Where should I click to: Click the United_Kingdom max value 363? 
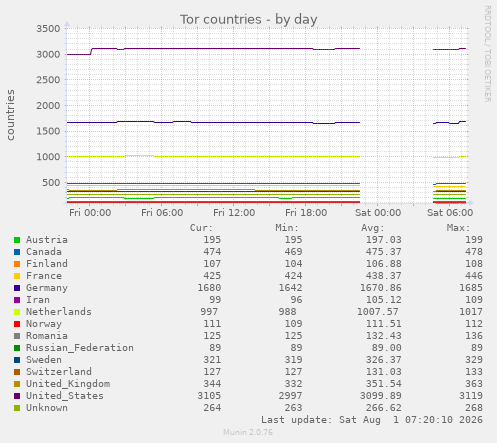474,384
